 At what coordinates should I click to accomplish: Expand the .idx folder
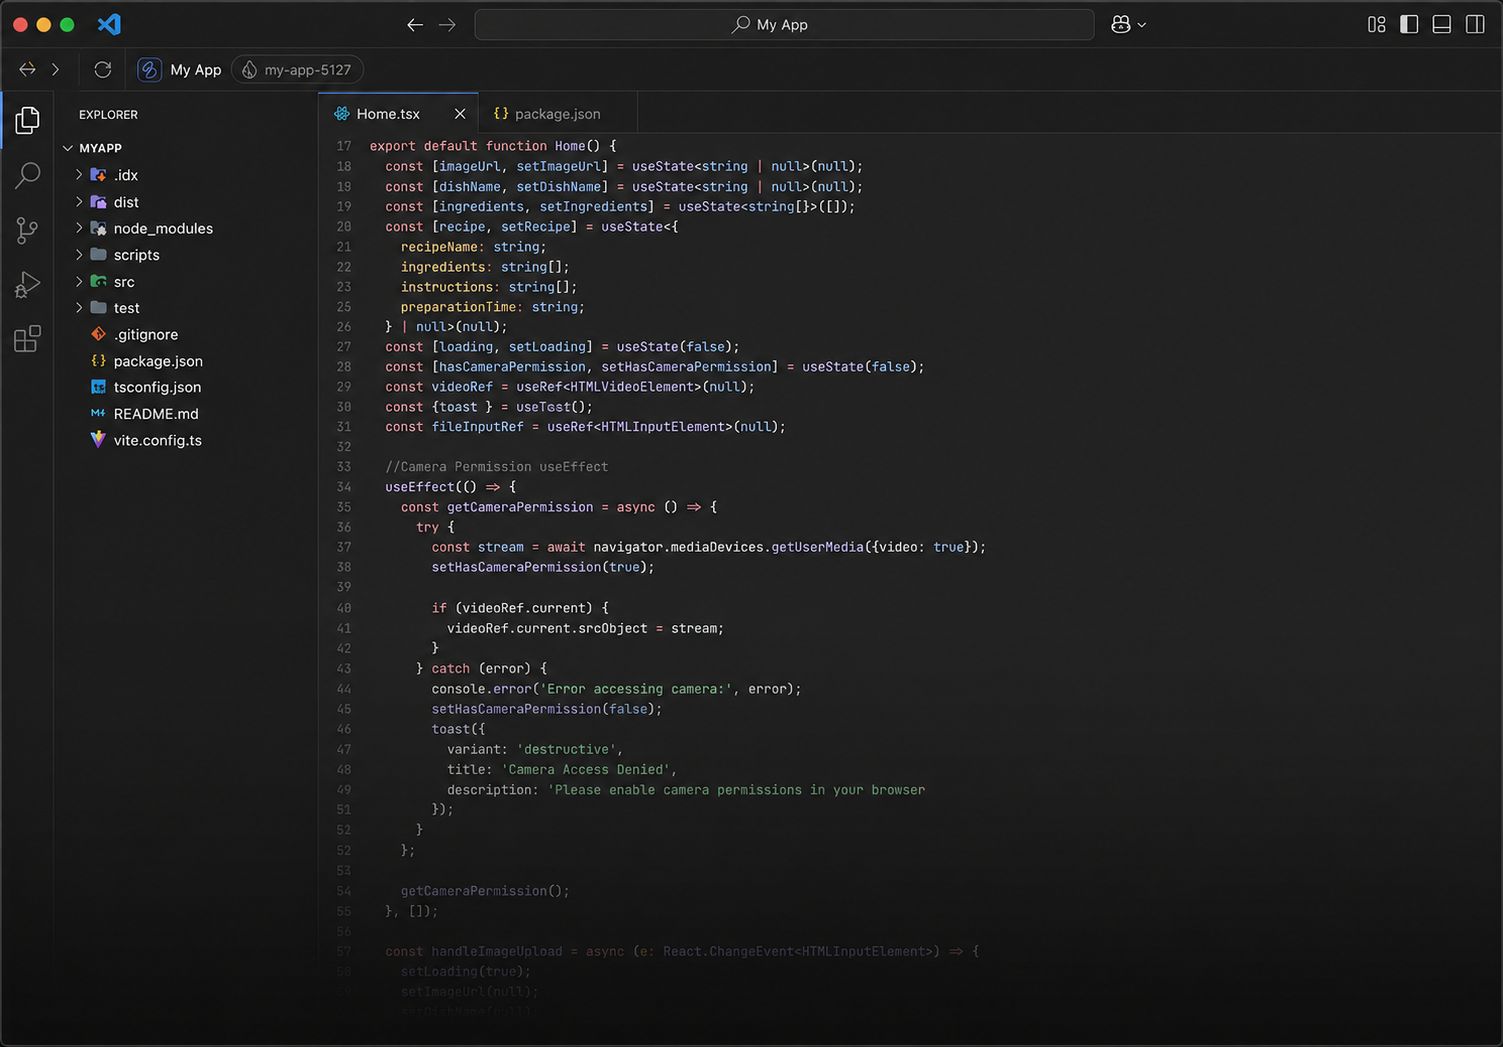(79, 175)
